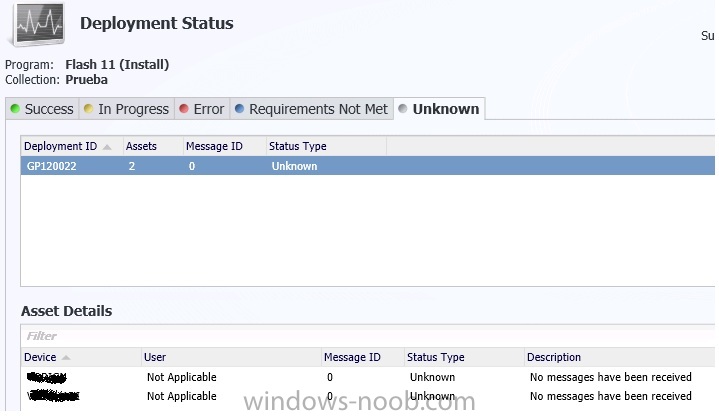
Task: Click the blue Requirements Not Met icon
Action: [240, 109]
